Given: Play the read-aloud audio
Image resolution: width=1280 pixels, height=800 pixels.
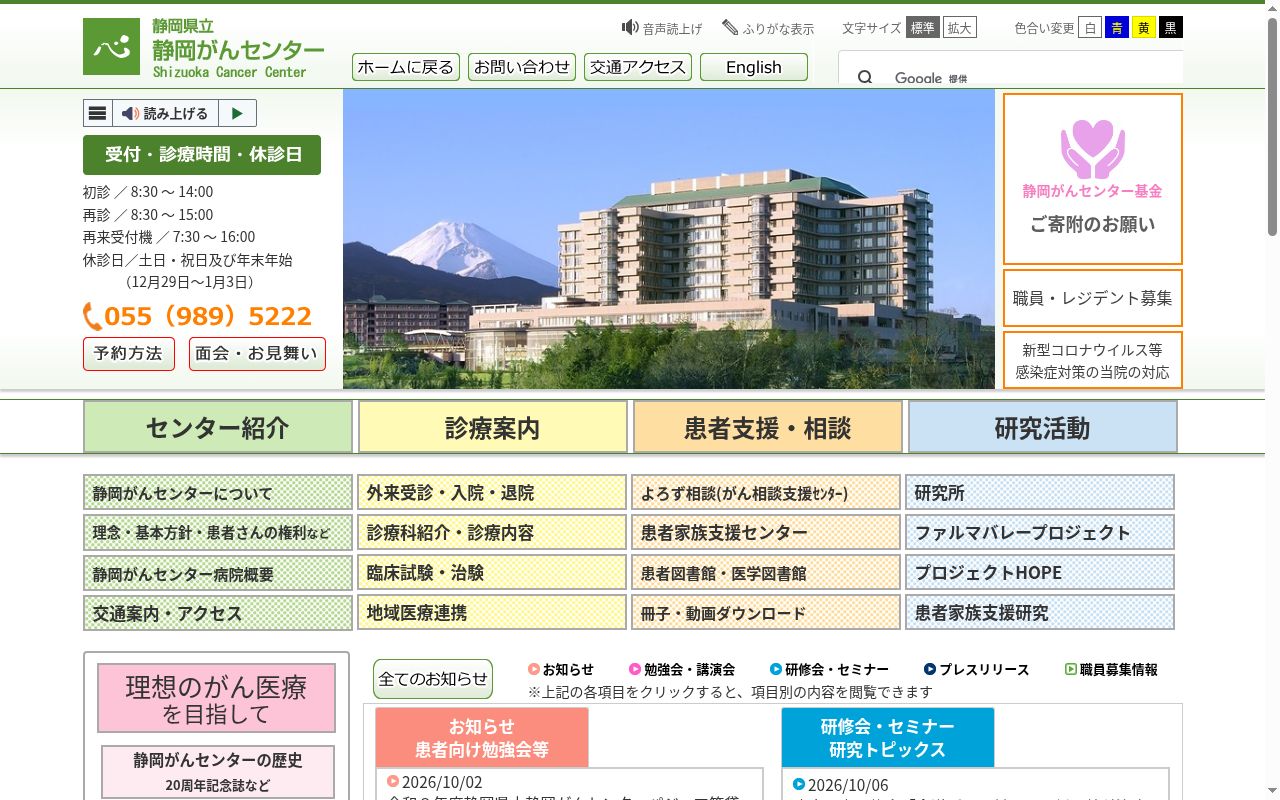Looking at the screenshot, I should tap(237, 113).
